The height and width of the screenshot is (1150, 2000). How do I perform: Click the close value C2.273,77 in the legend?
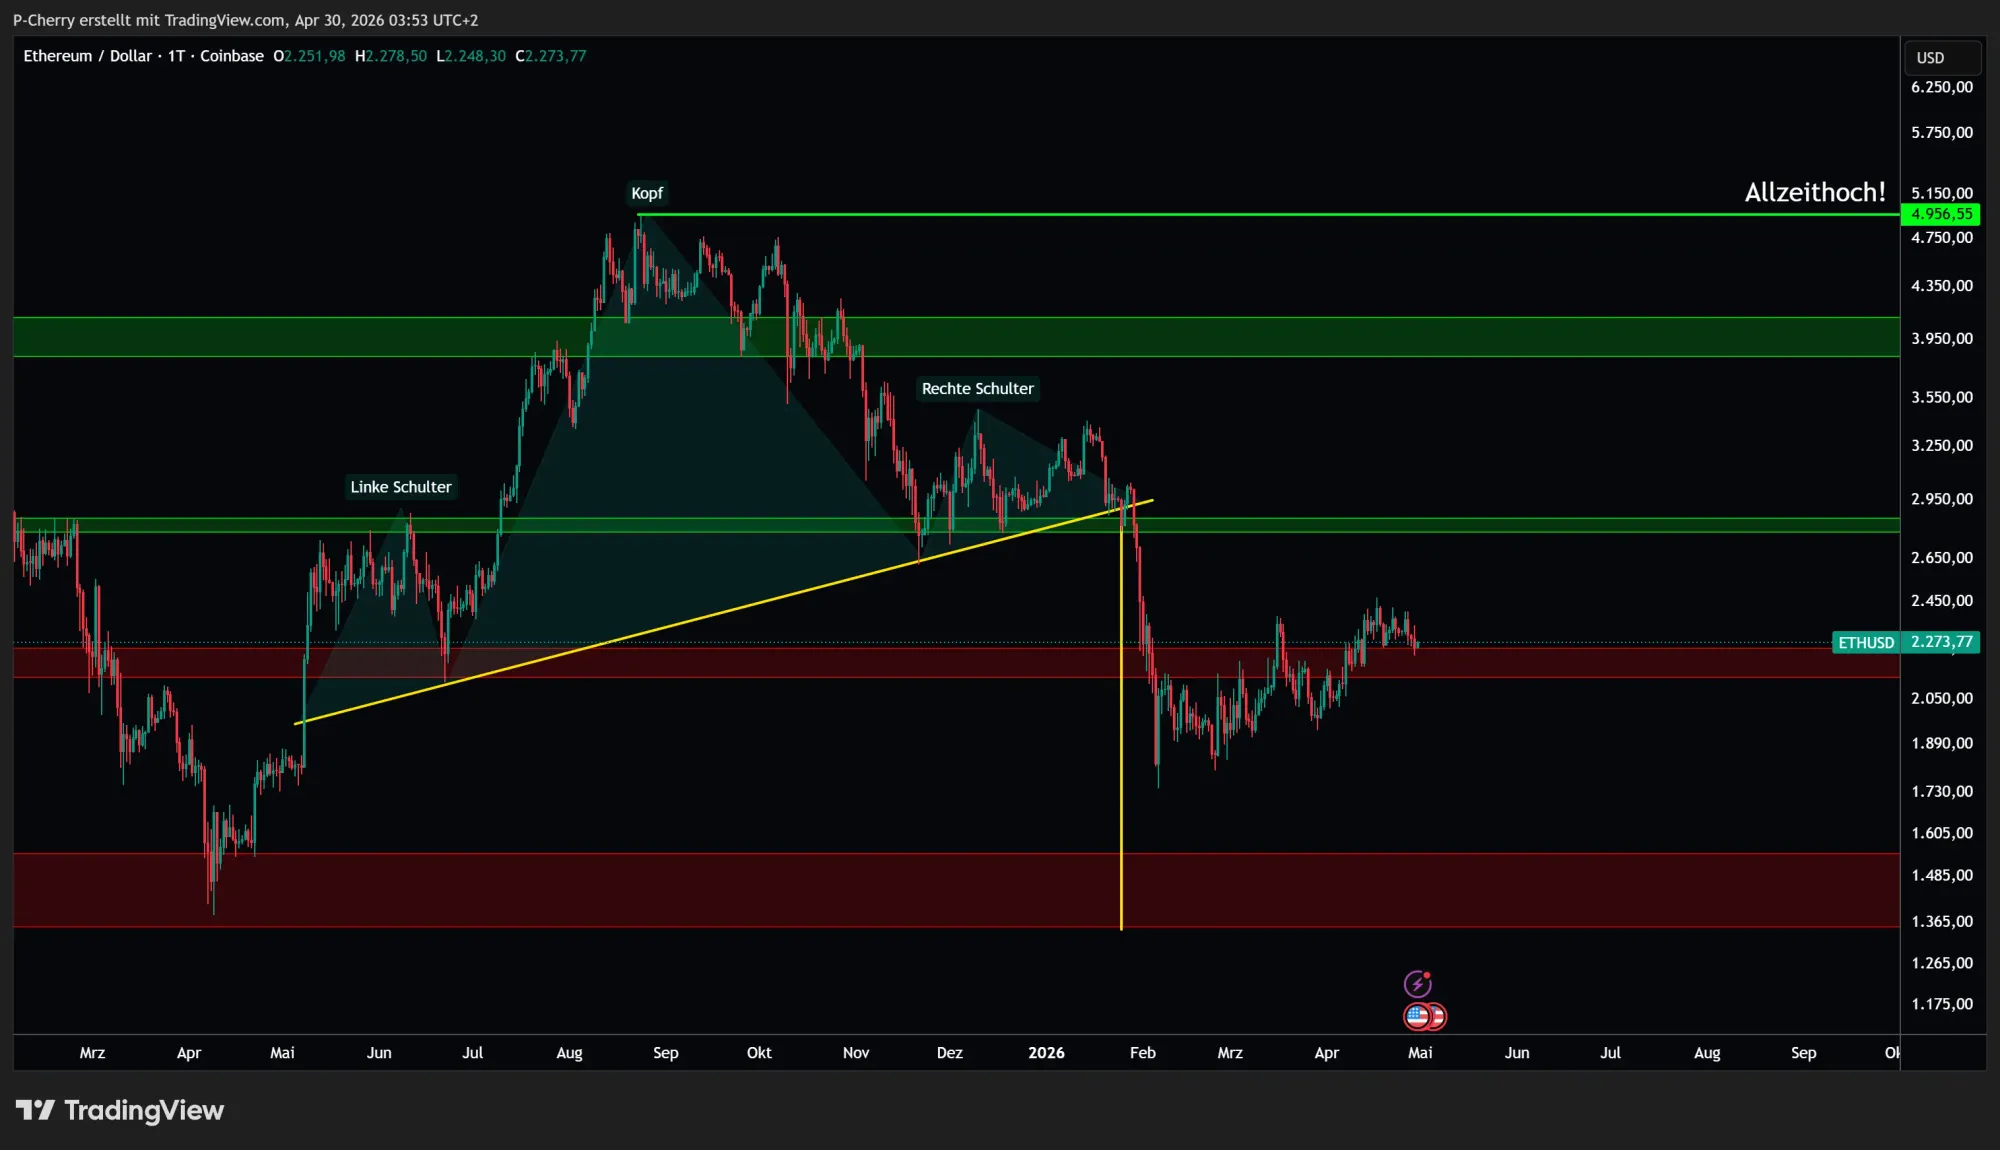point(552,56)
